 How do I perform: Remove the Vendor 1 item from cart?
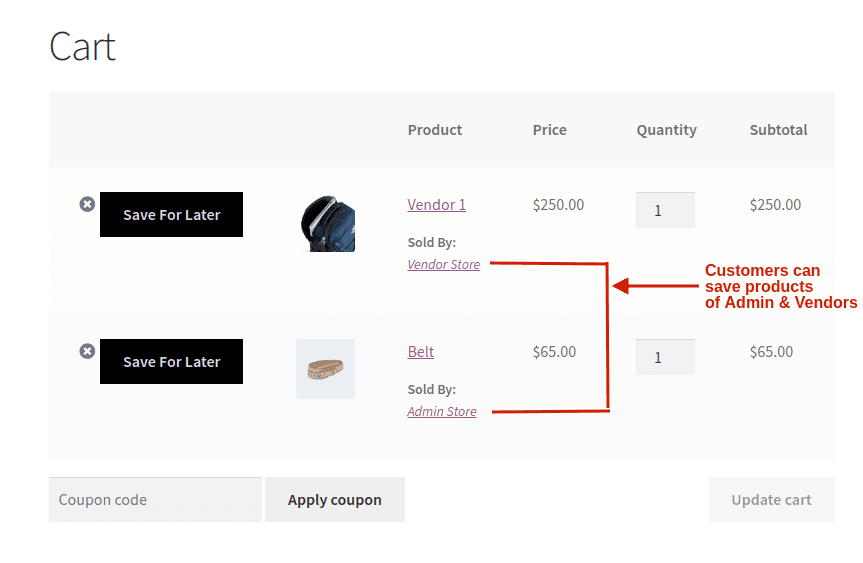[87, 204]
